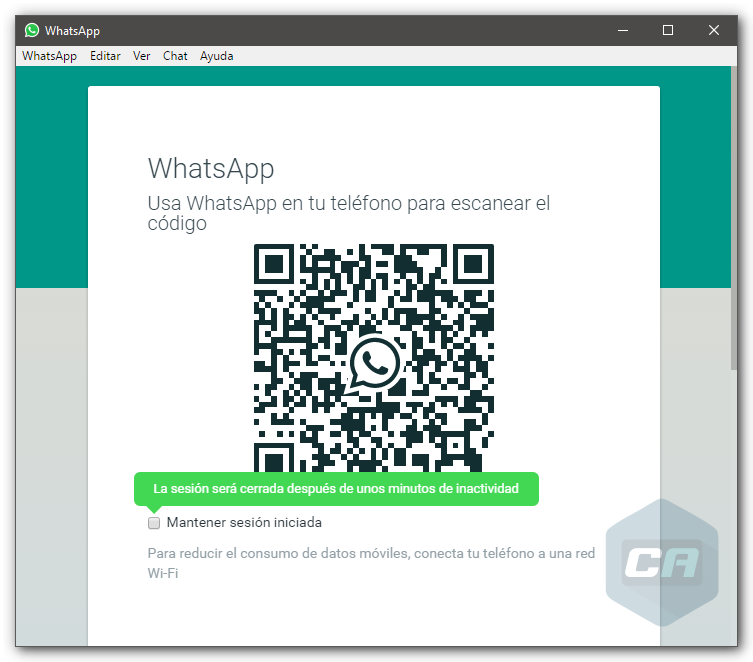Click the QR code image
This screenshot has height=662, width=753.
click(x=374, y=358)
